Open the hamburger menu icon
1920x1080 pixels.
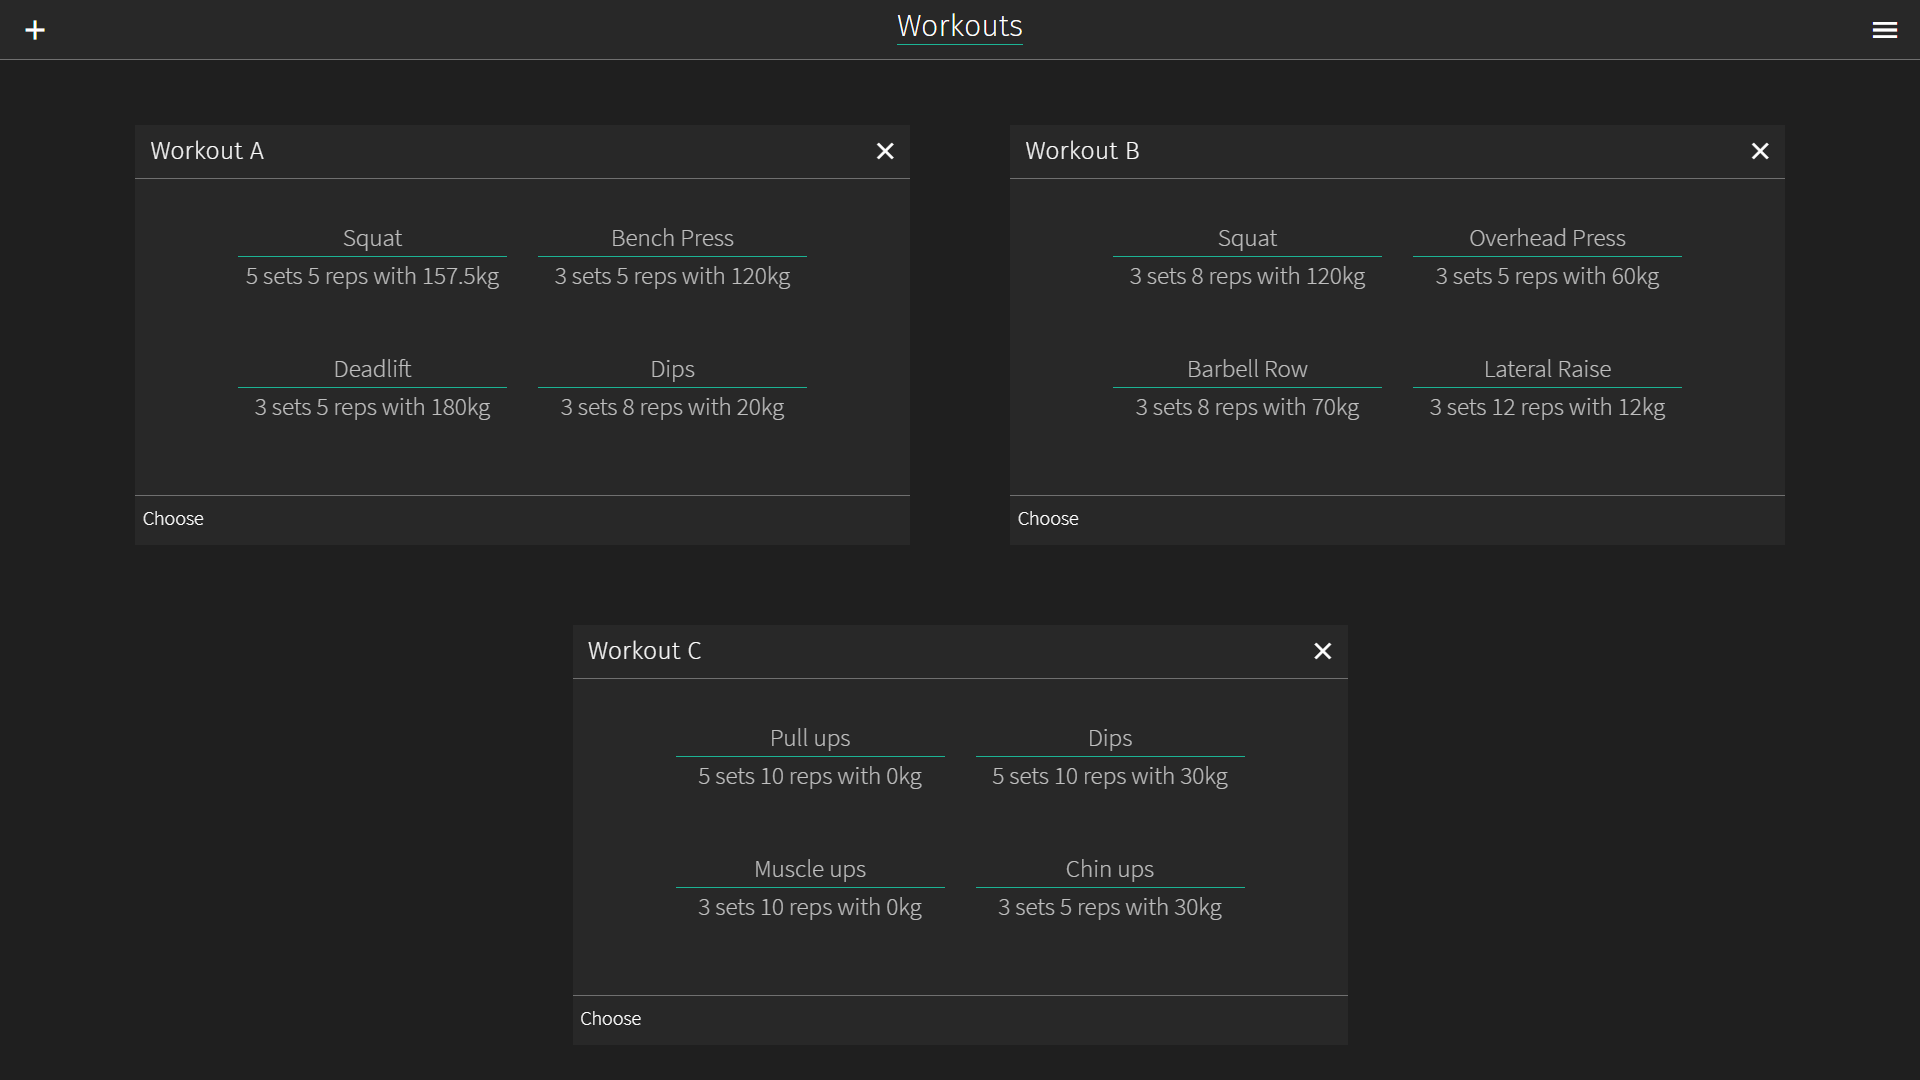(1884, 30)
